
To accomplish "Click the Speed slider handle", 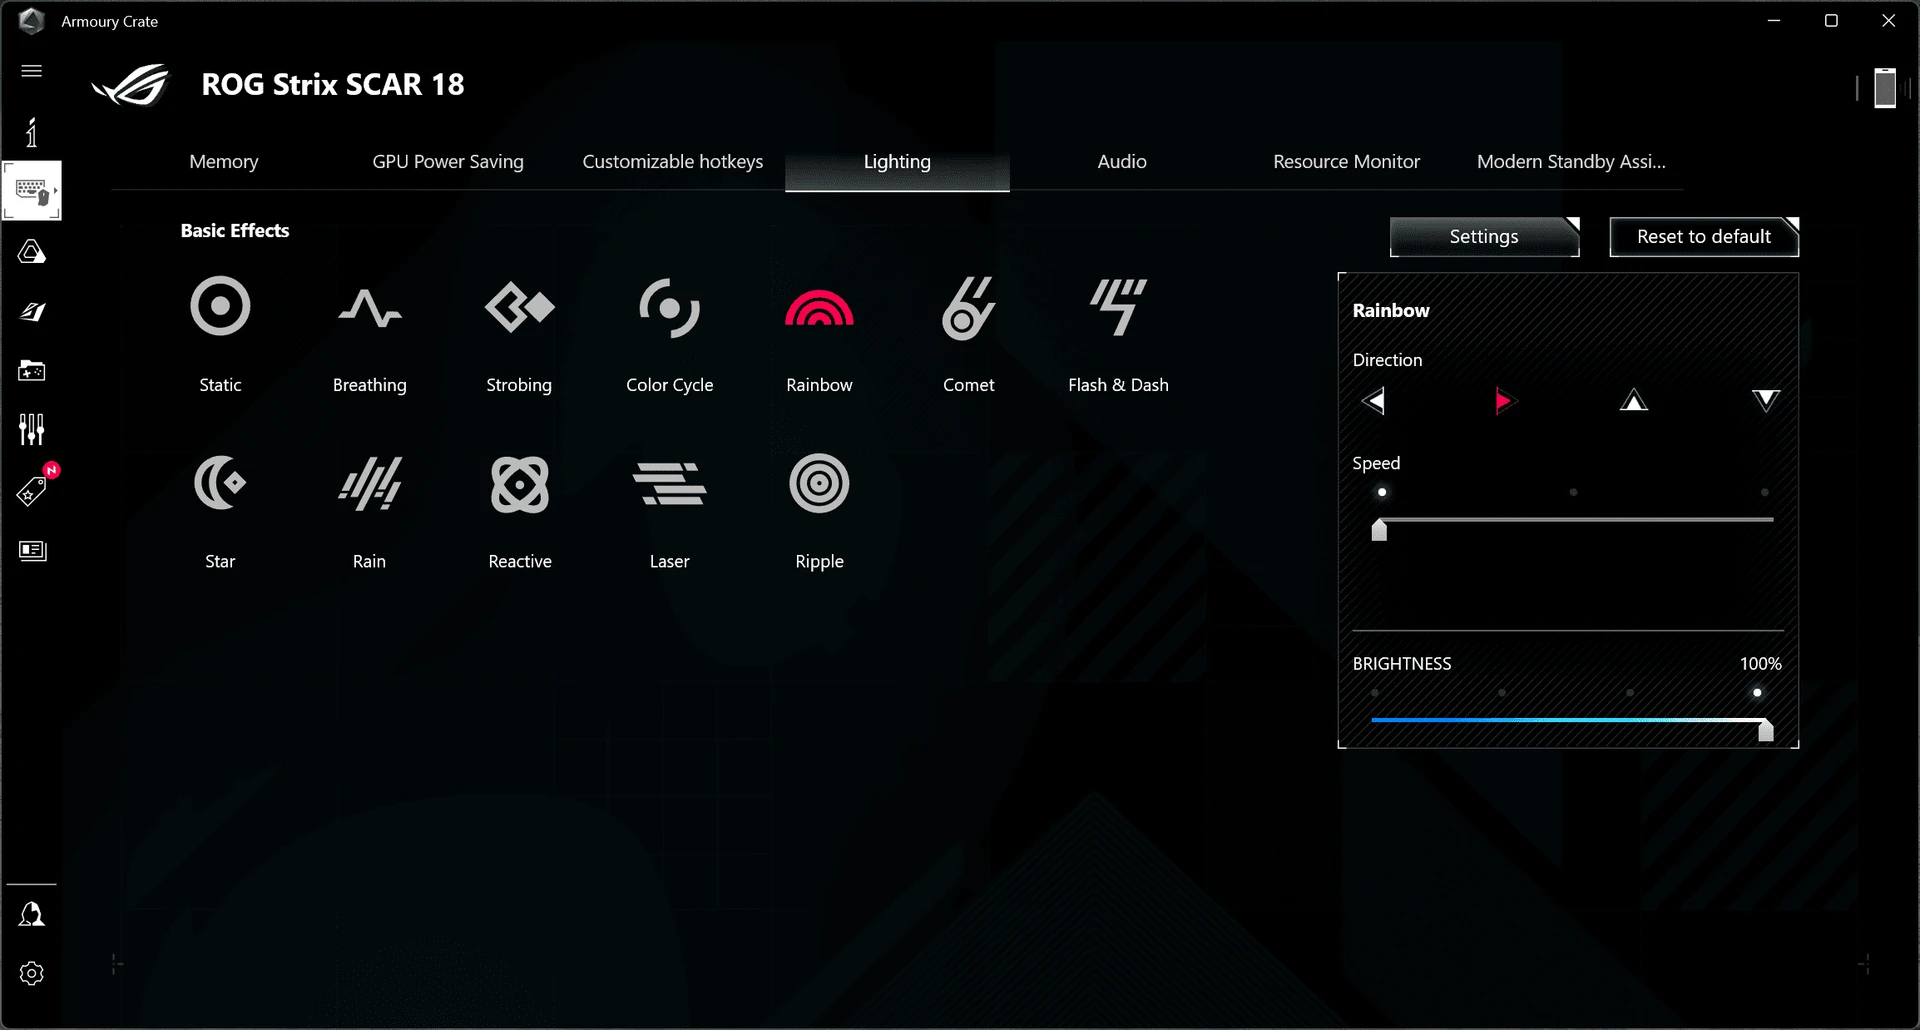I will [x=1379, y=529].
